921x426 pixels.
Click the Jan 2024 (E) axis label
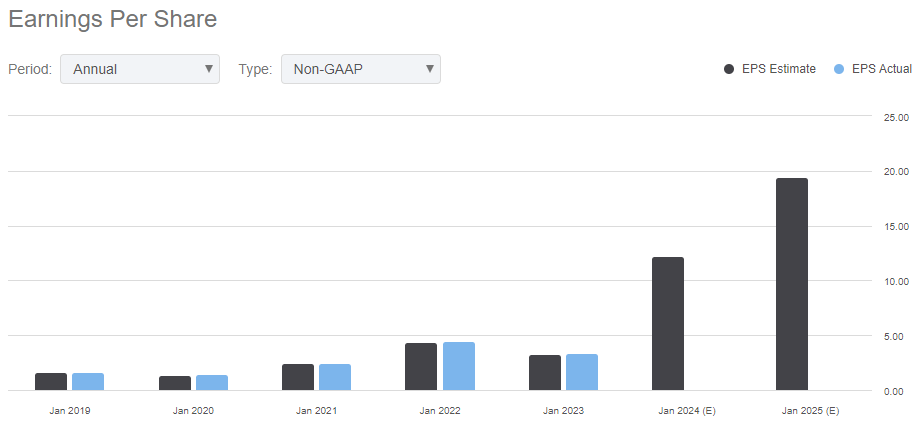[687, 411]
